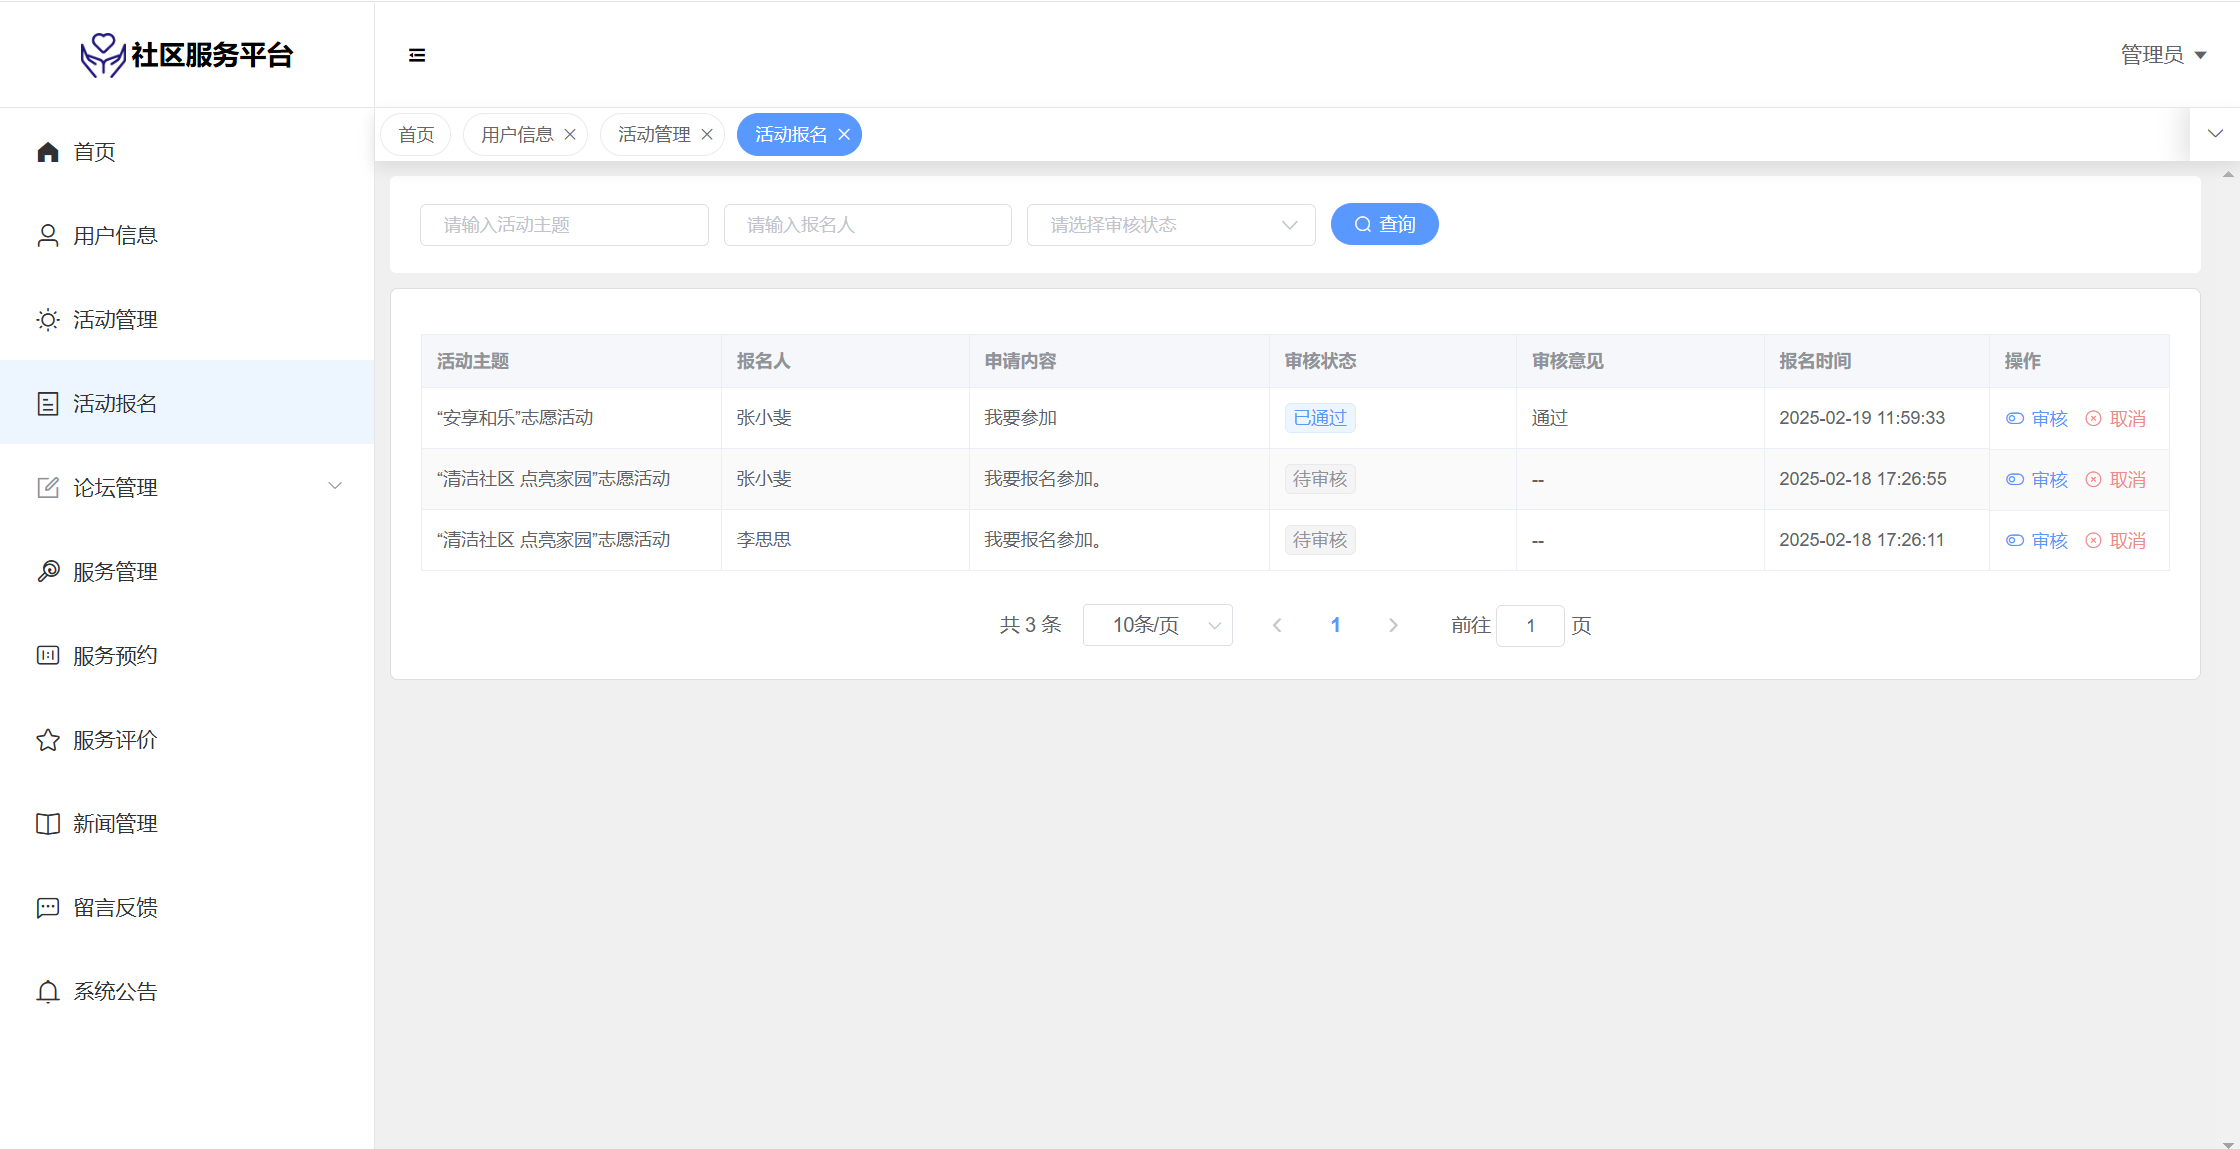Click 审核 for 李思思's registration

click(2037, 541)
